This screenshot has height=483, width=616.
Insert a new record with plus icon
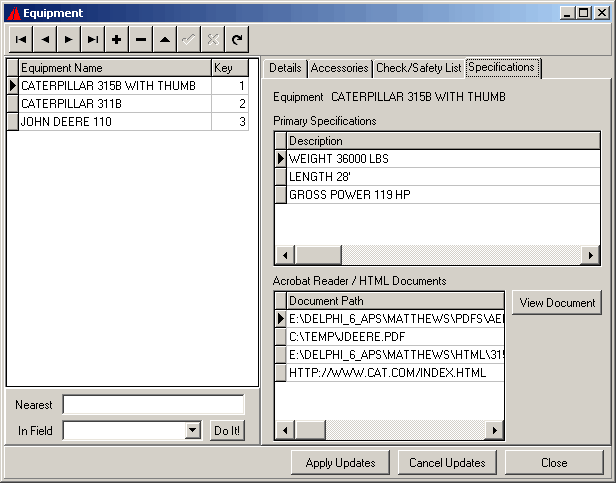117,39
